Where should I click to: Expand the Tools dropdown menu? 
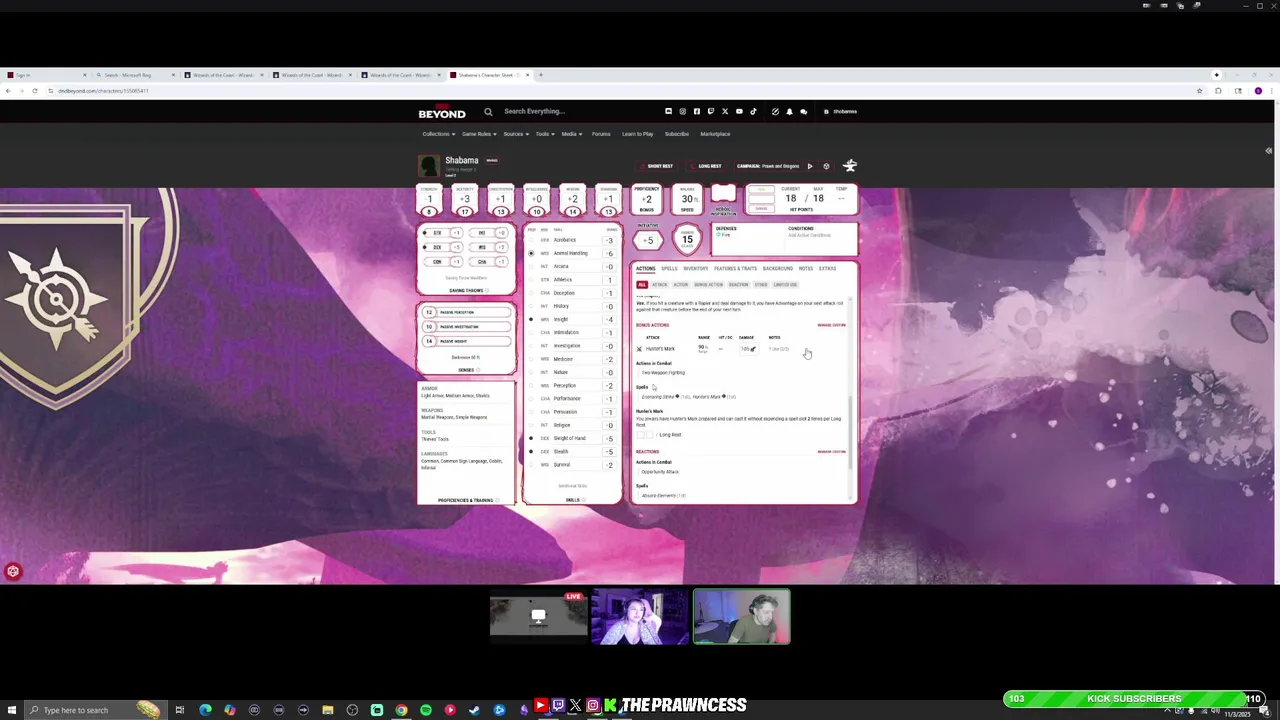point(544,134)
